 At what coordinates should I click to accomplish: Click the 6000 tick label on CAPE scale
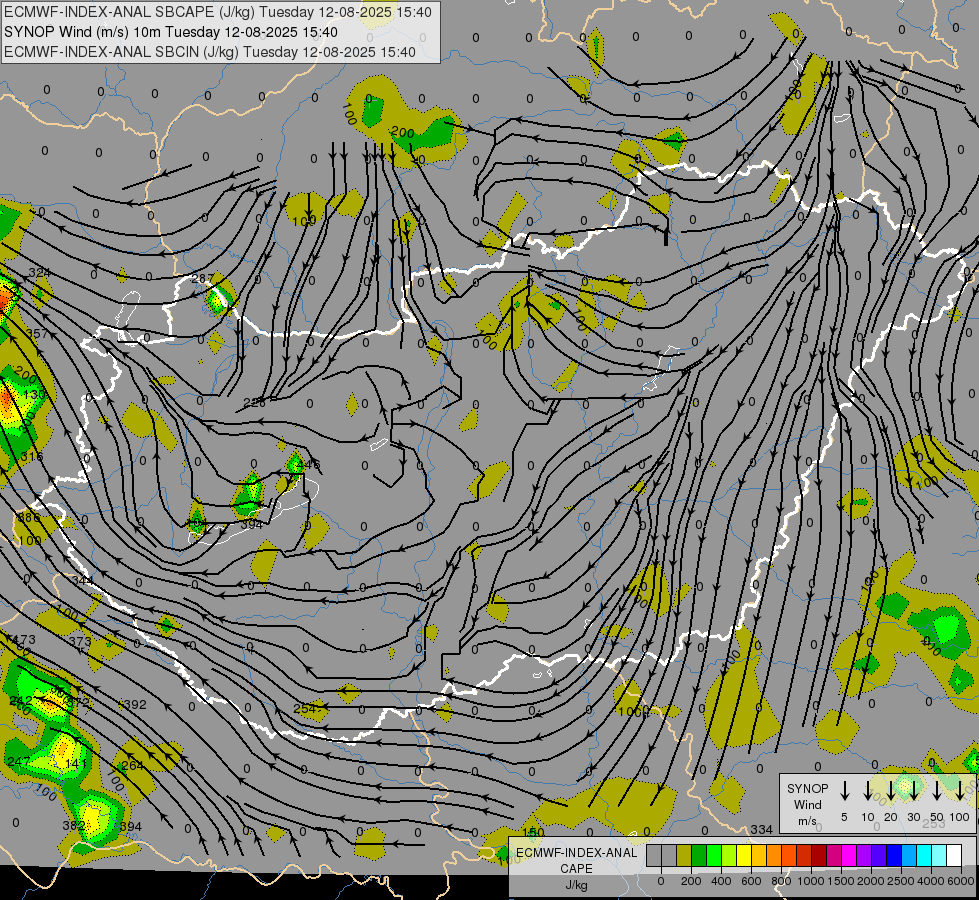tap(961, 881)
